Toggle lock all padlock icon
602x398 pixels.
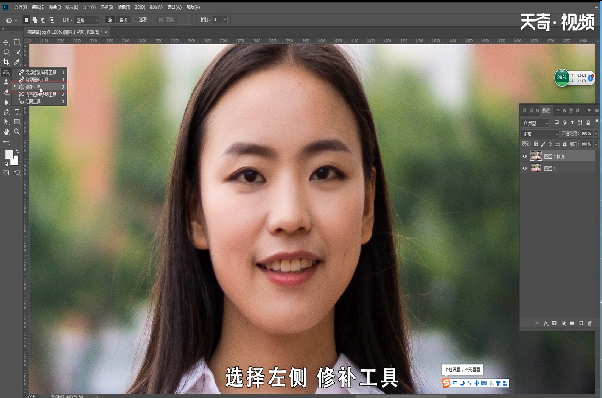click(x=564, y=144)
